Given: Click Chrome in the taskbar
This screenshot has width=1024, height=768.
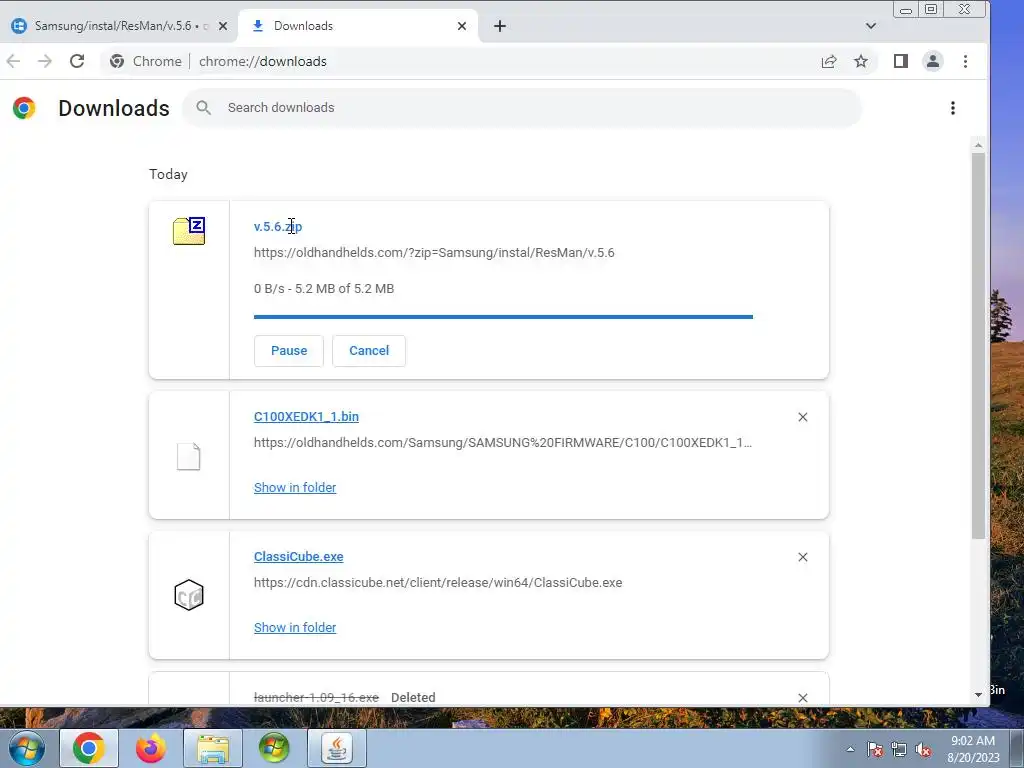Looking at the screenshot, I should pos(89,748).
